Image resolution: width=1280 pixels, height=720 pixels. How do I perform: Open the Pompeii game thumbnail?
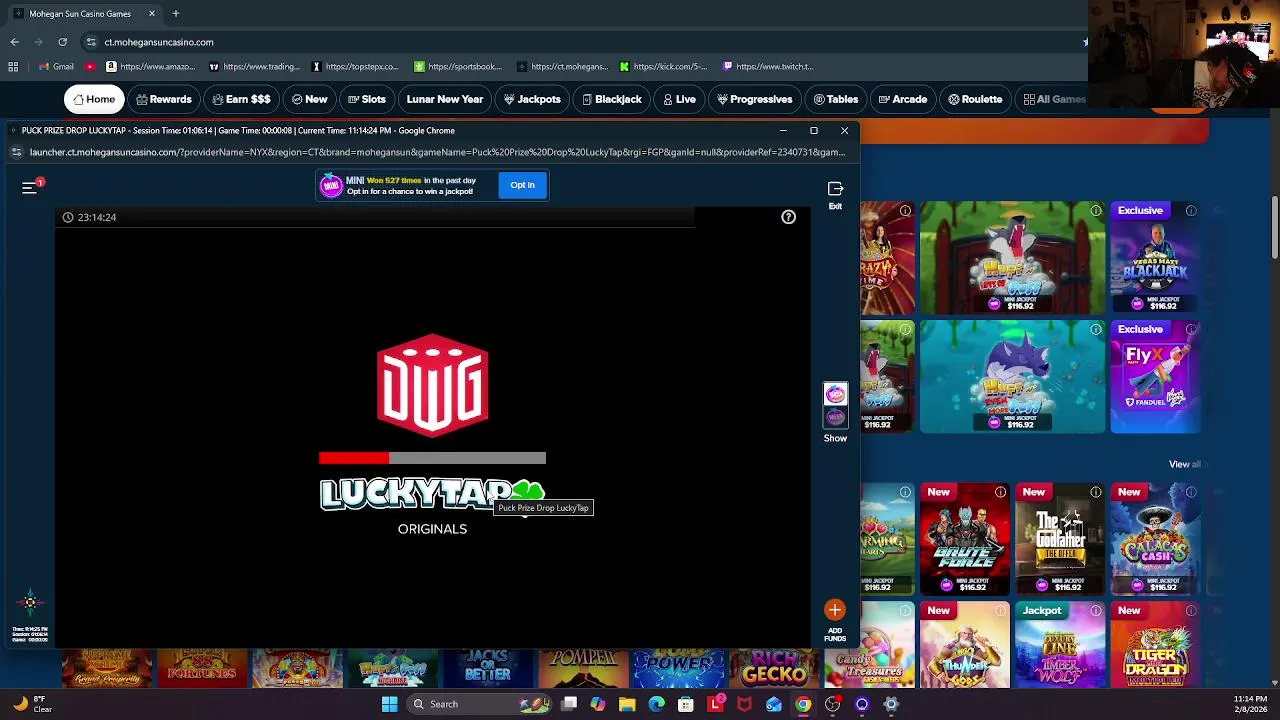[x=584, y=668]
